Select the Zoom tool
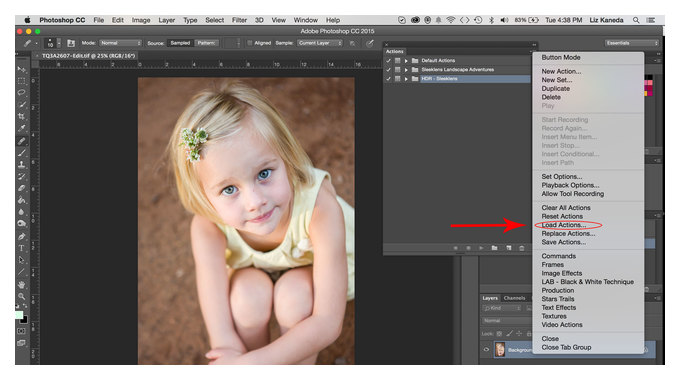 pyautogui.click(x=21, y=296)
